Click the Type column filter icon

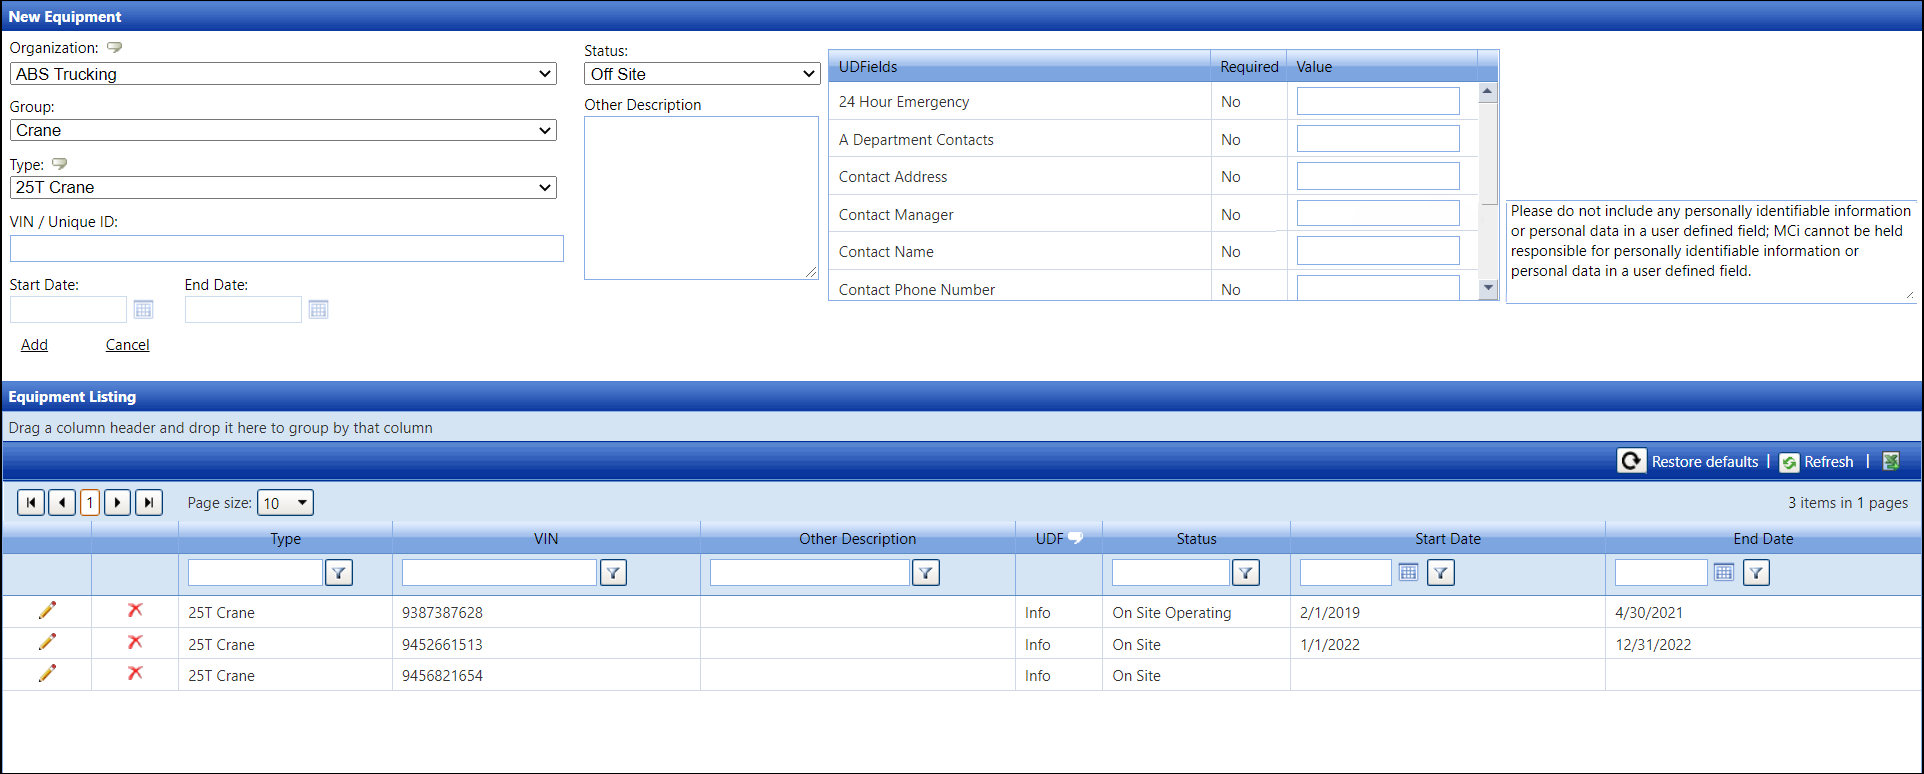pyautogui.click(x=339, y=573)
